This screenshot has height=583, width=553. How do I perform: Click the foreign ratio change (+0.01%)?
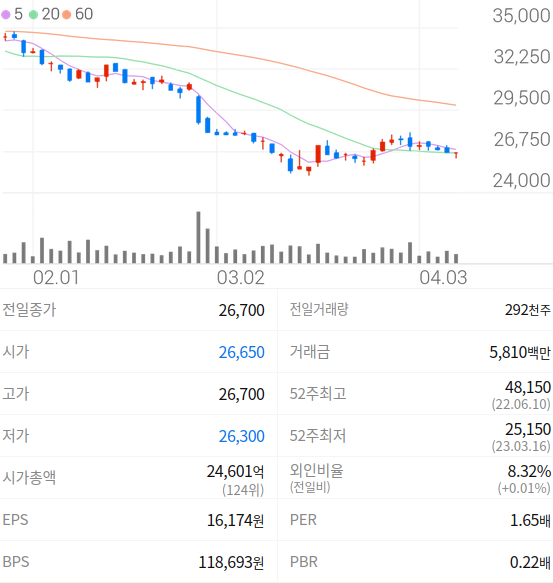[524, 488]
